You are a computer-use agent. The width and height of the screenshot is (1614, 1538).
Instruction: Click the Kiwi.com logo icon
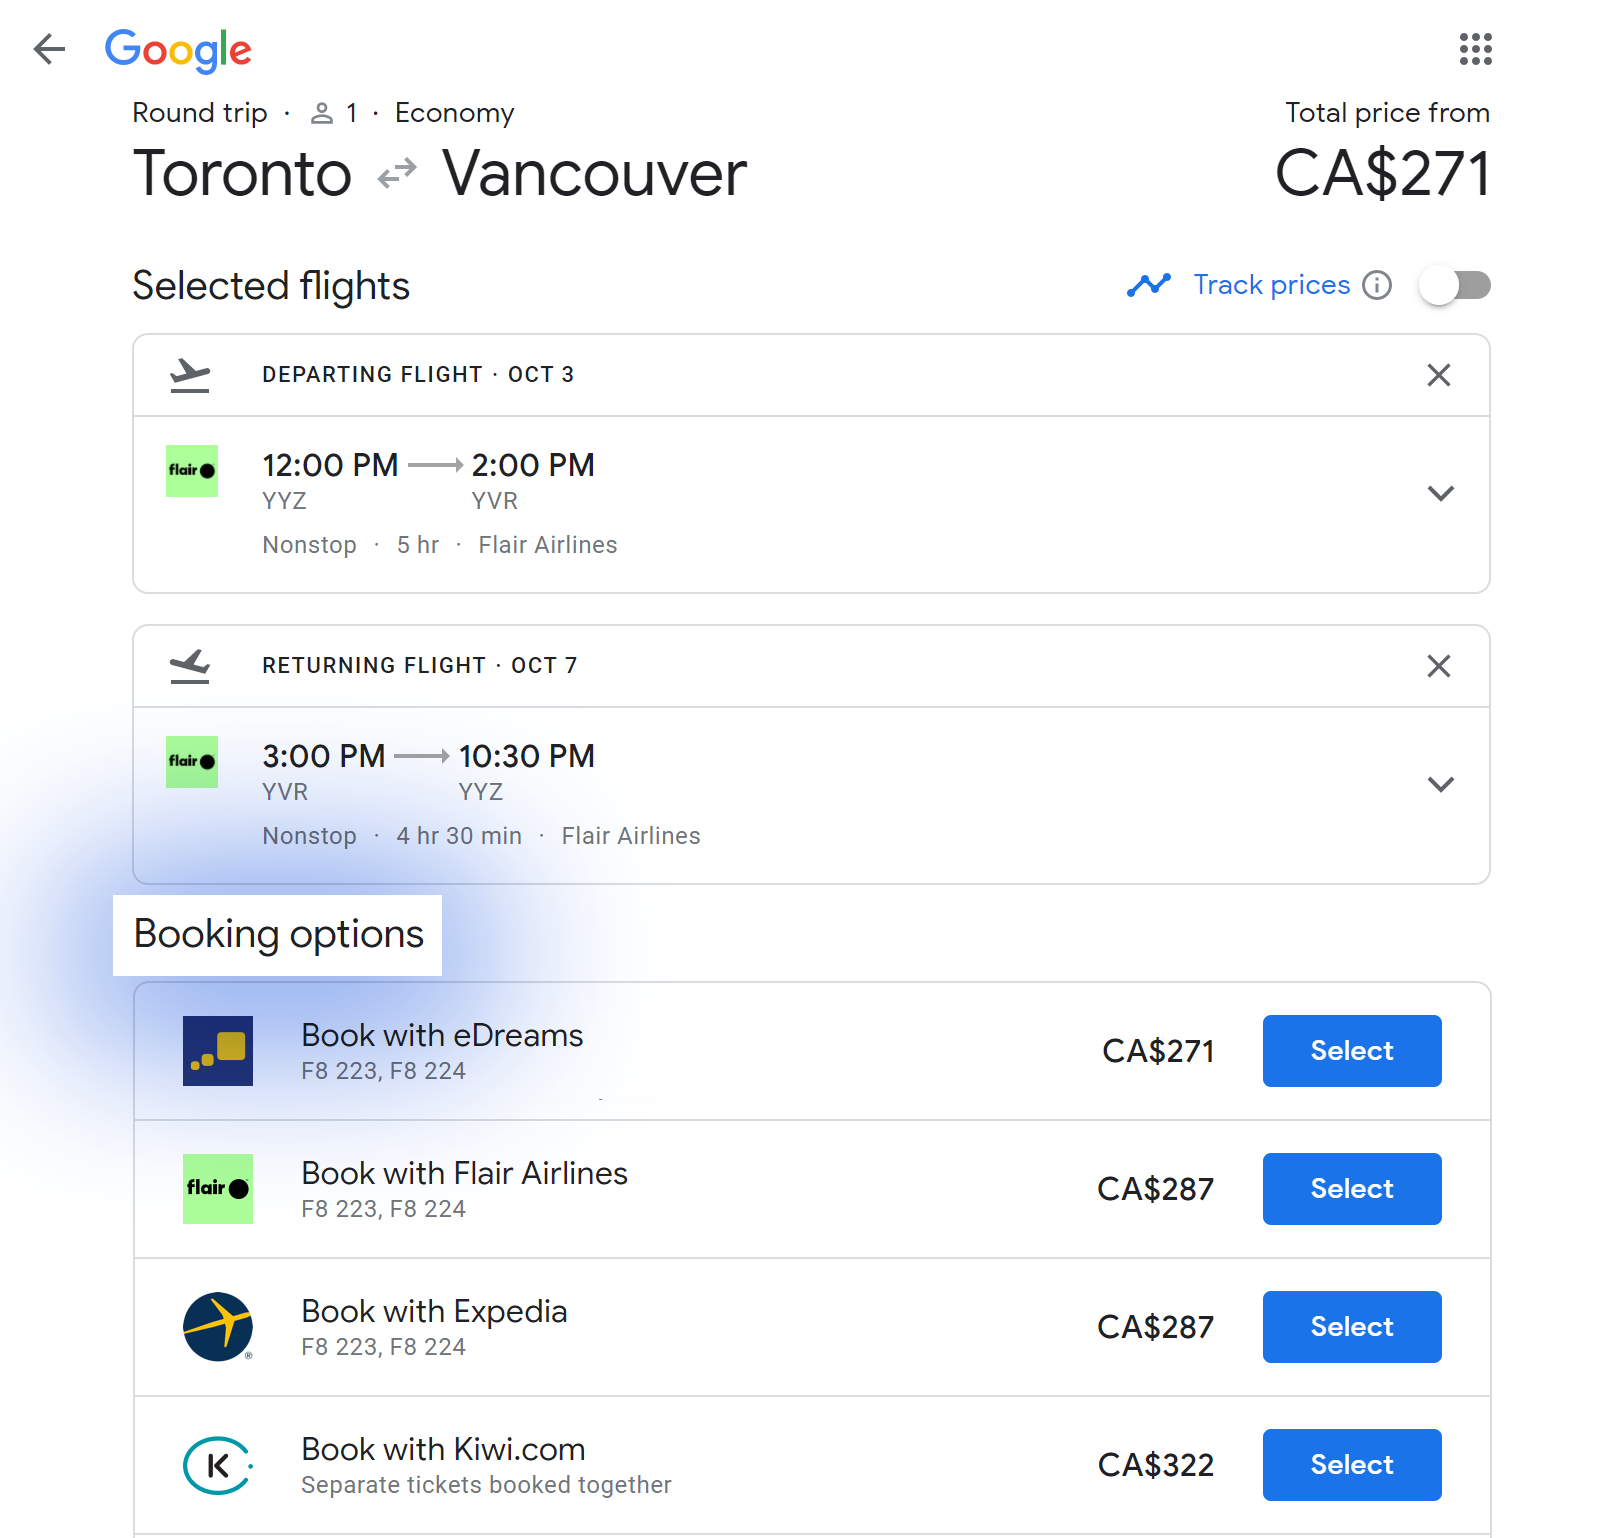point(218,1465)
